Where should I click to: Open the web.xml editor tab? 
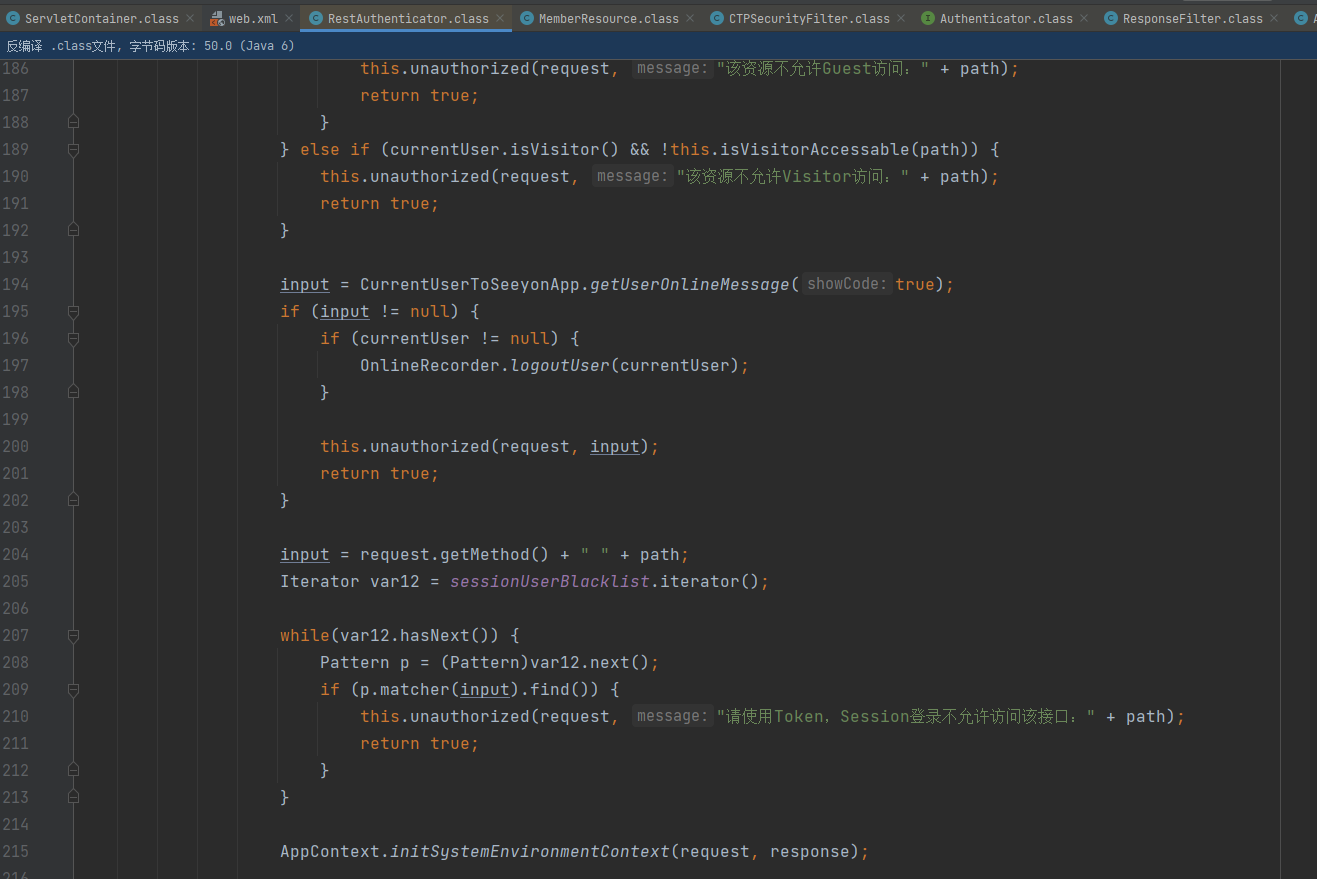[x=253, y=18]
